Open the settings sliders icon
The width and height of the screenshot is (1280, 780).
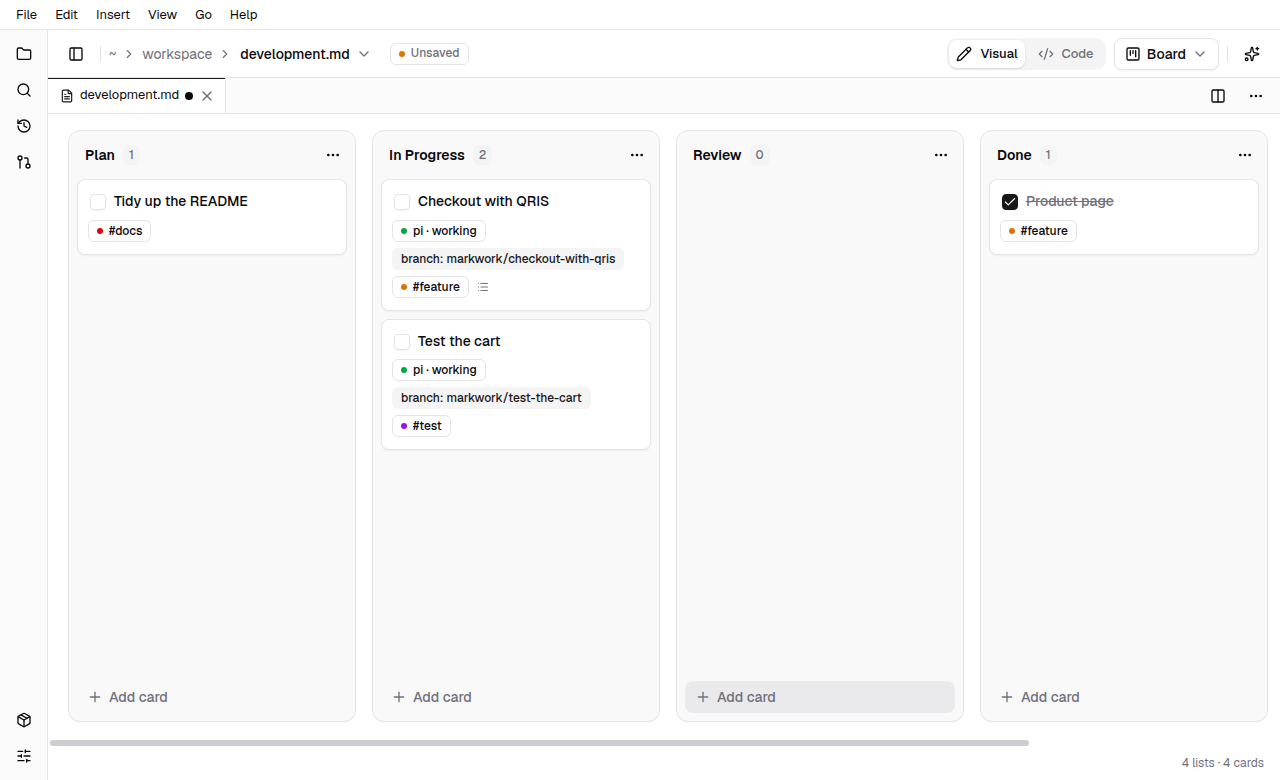(x=24, y=756)
